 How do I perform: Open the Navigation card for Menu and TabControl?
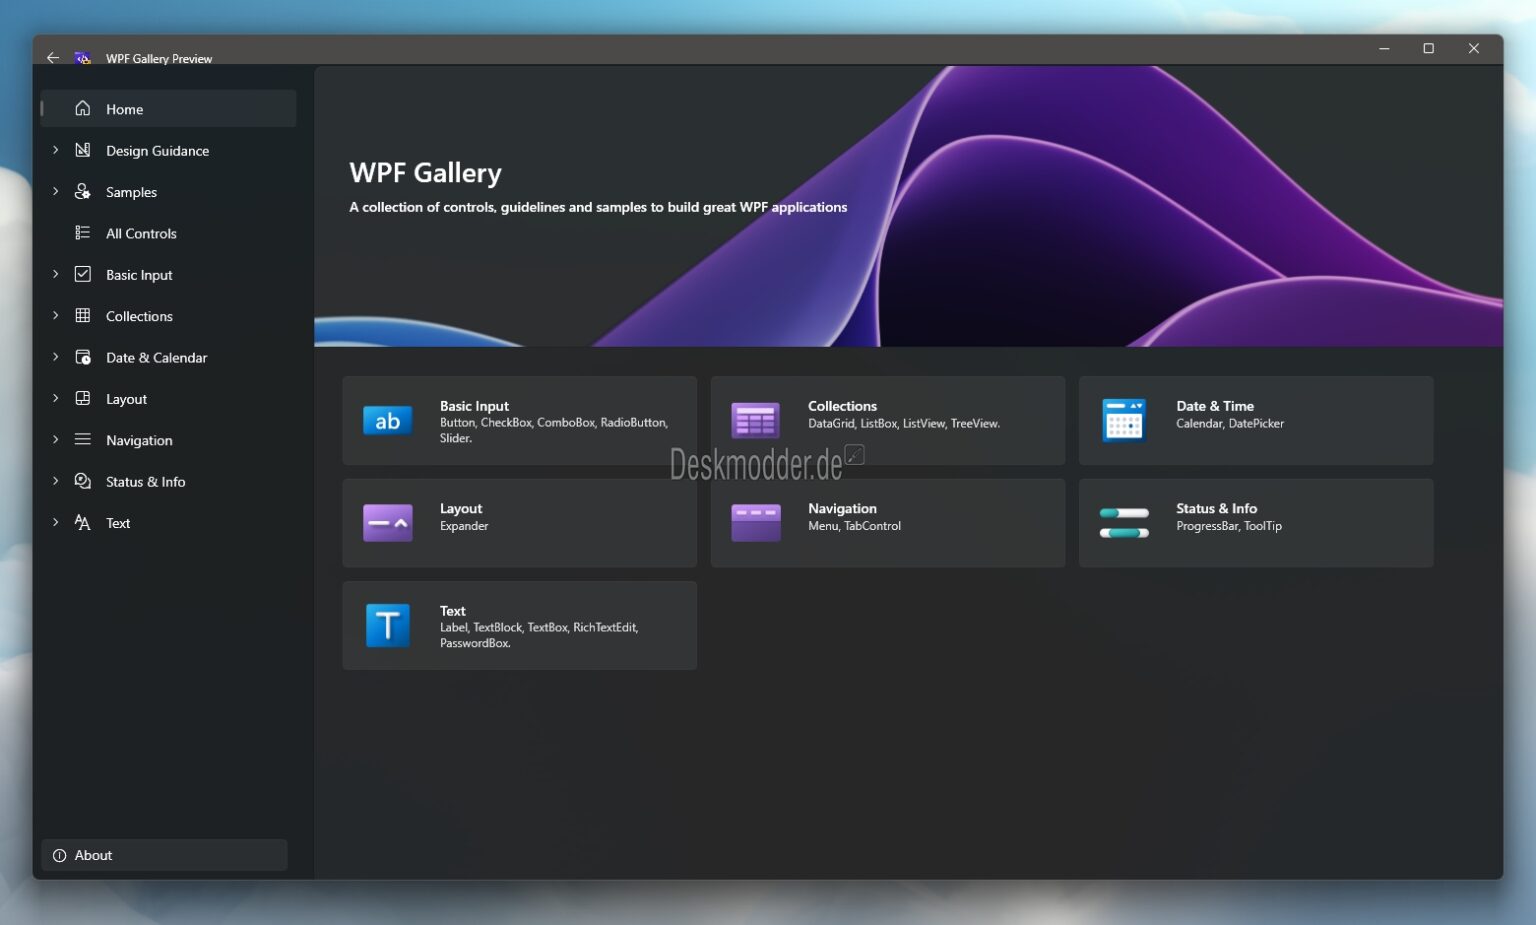coord(887,522)
